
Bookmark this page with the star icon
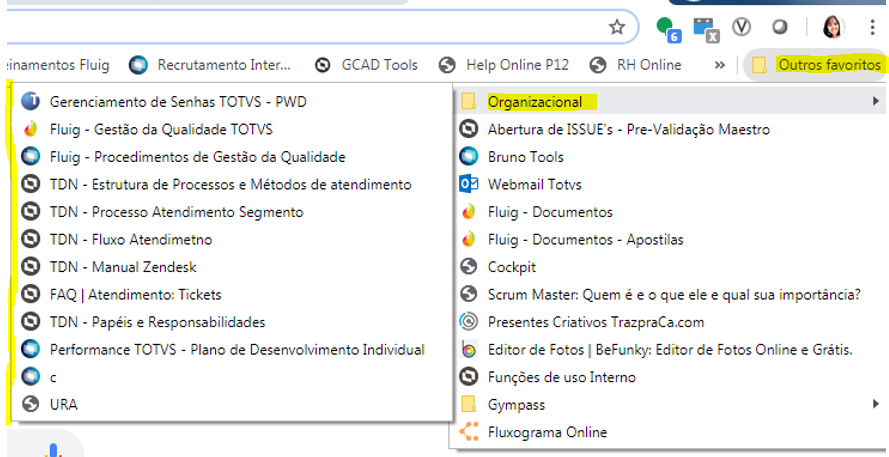[x=617, y=26]
